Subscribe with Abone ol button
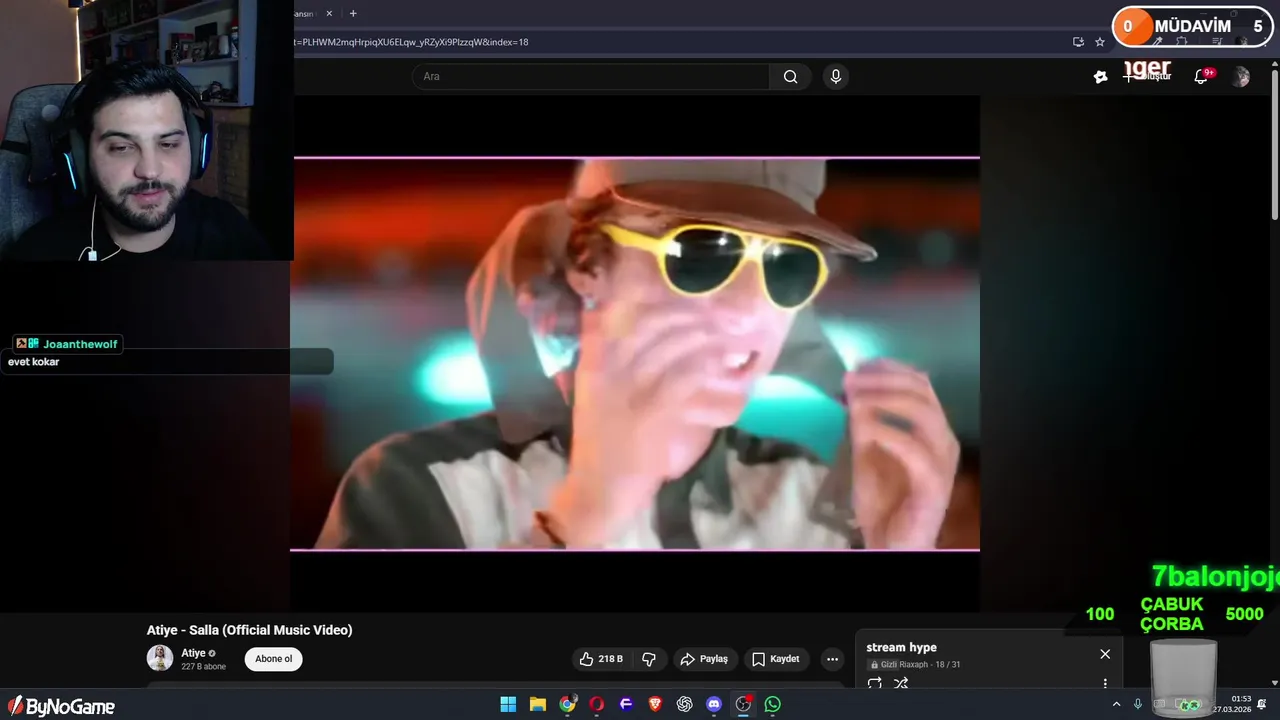The image size is (1280, 720). point(274,659)
